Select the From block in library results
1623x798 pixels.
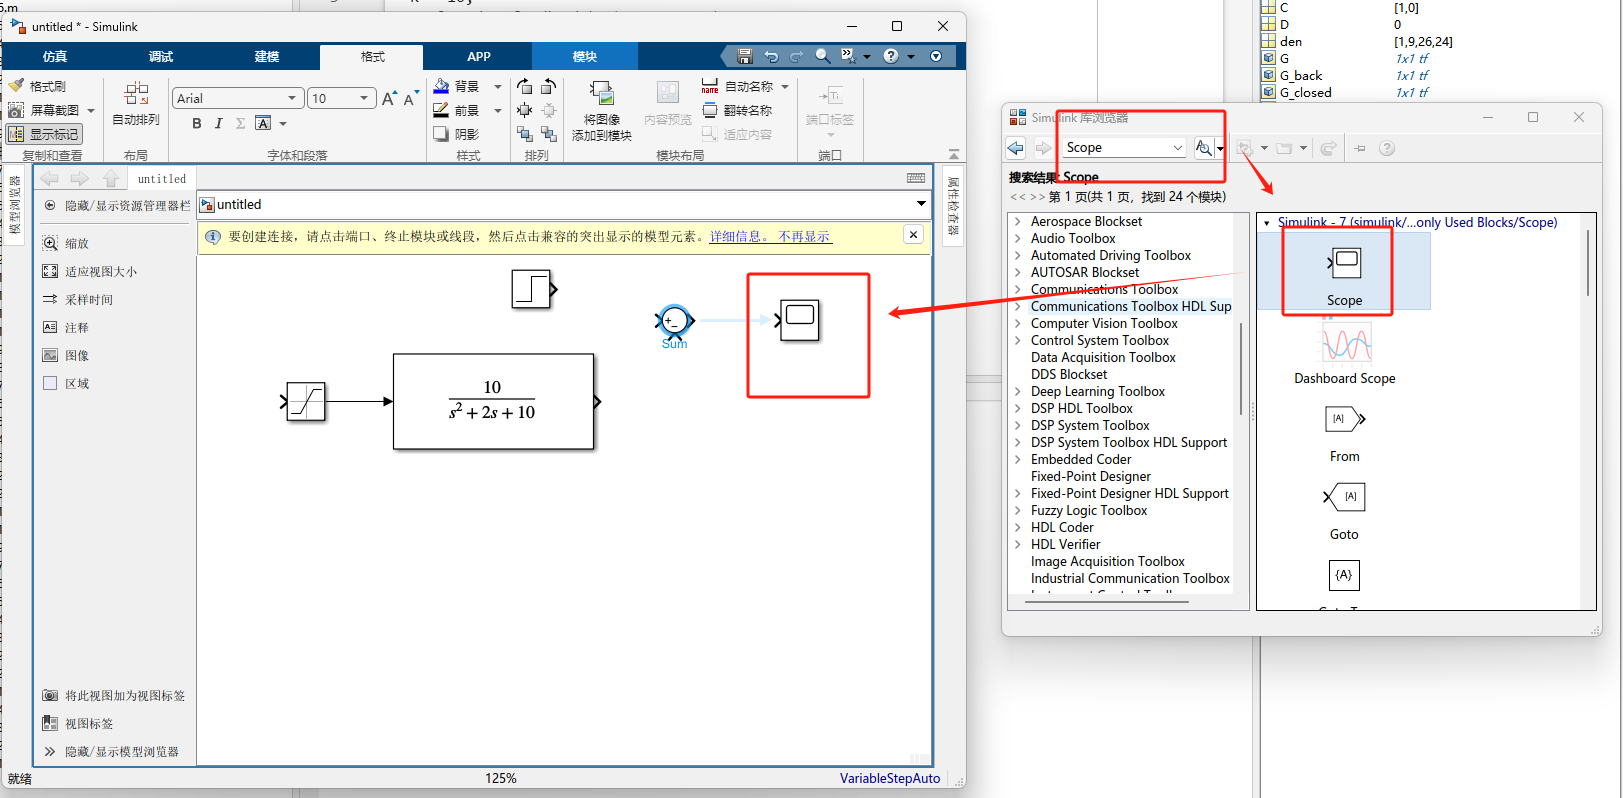1345,433
